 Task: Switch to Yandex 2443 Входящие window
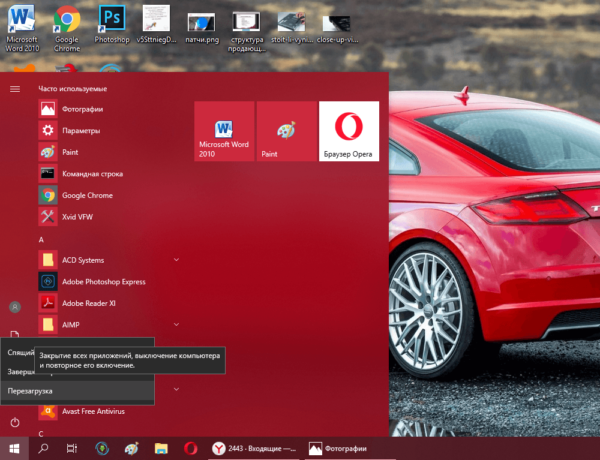point(254,448)
